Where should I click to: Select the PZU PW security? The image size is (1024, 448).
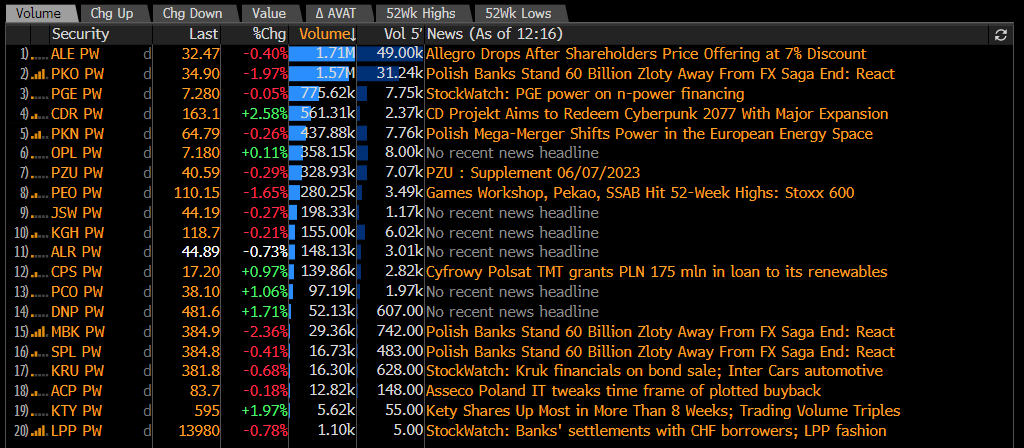(x=76, y=174)
